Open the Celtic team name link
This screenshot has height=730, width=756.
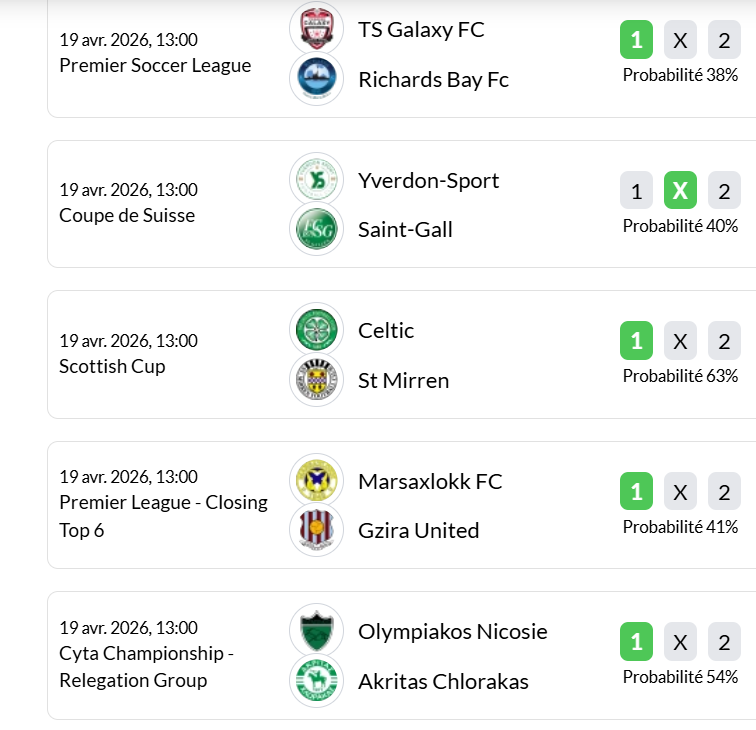(386, 330)
